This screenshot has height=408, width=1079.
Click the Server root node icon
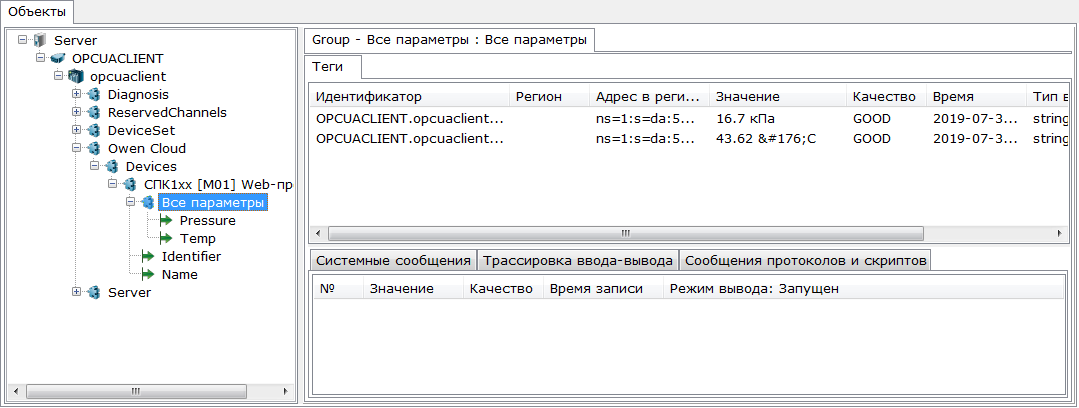coord(40,40)
